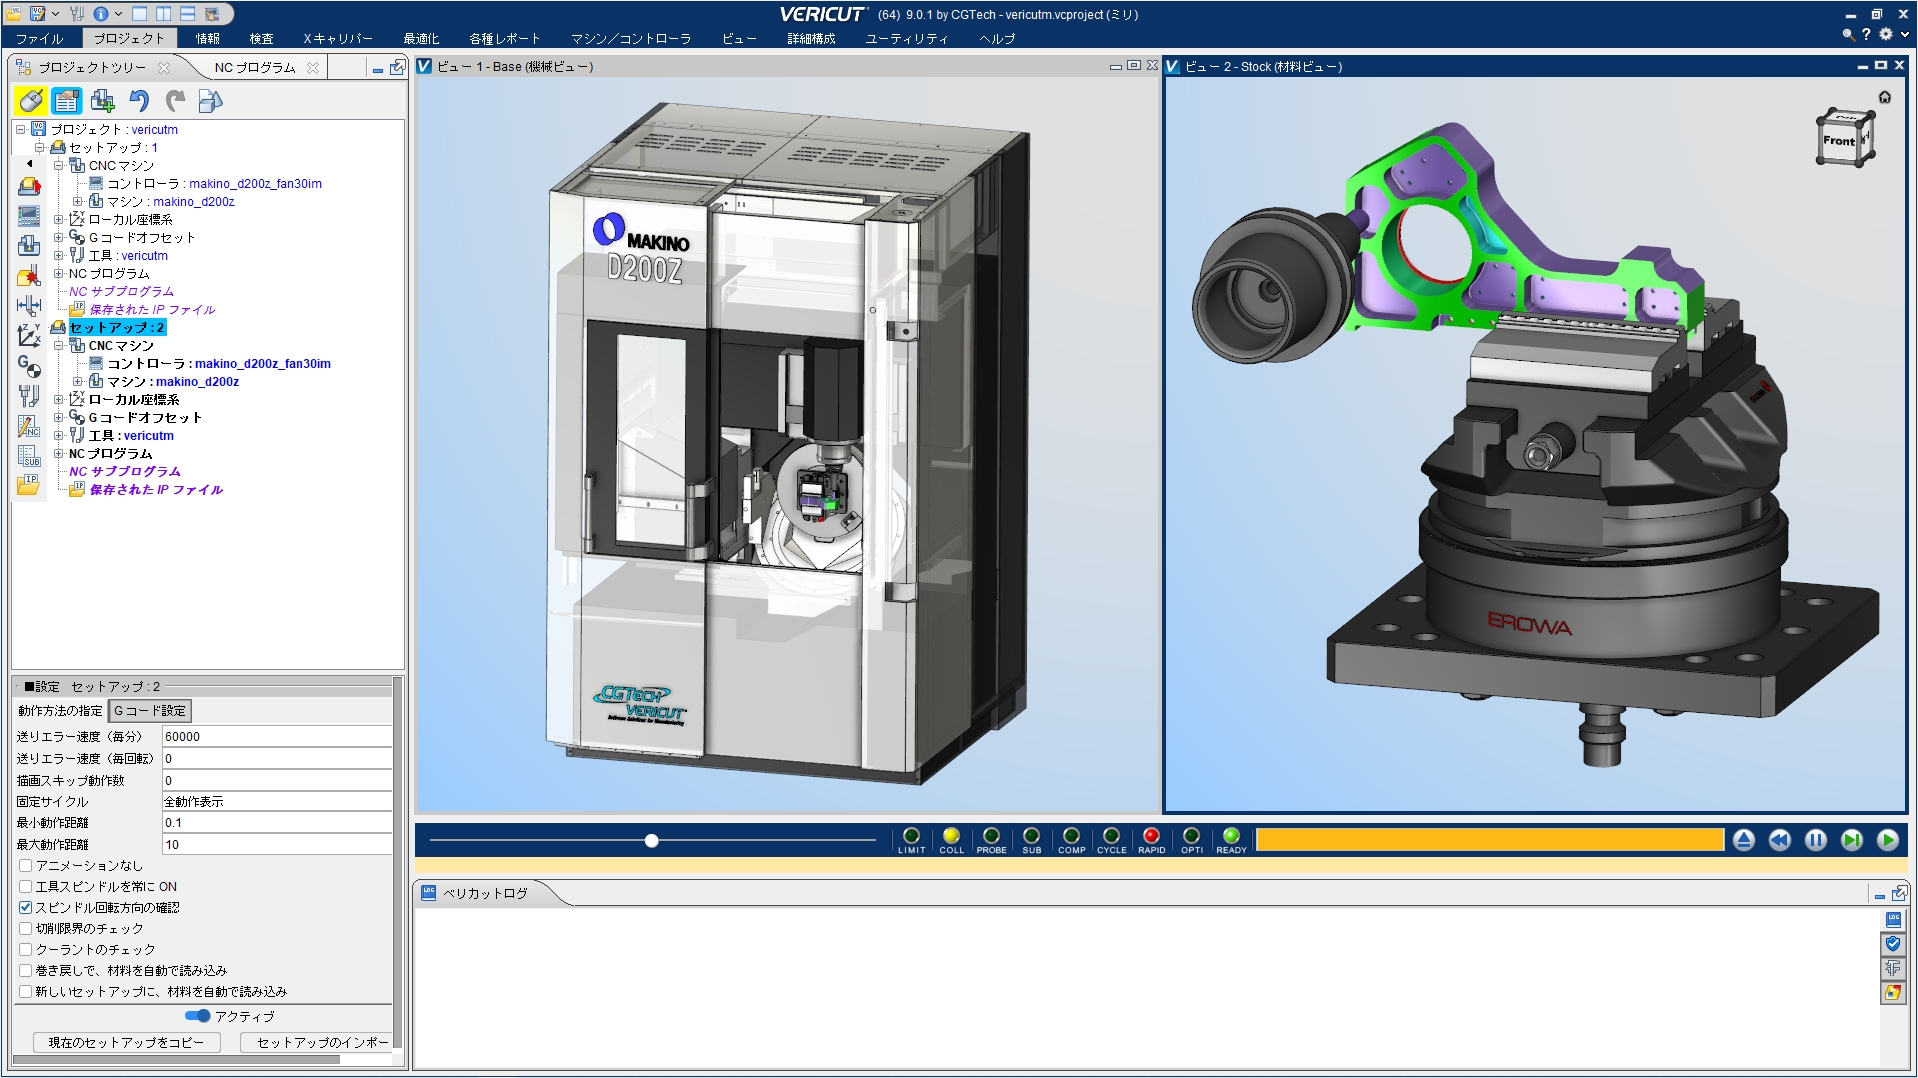Click the Single Step button

(1852, 840)
